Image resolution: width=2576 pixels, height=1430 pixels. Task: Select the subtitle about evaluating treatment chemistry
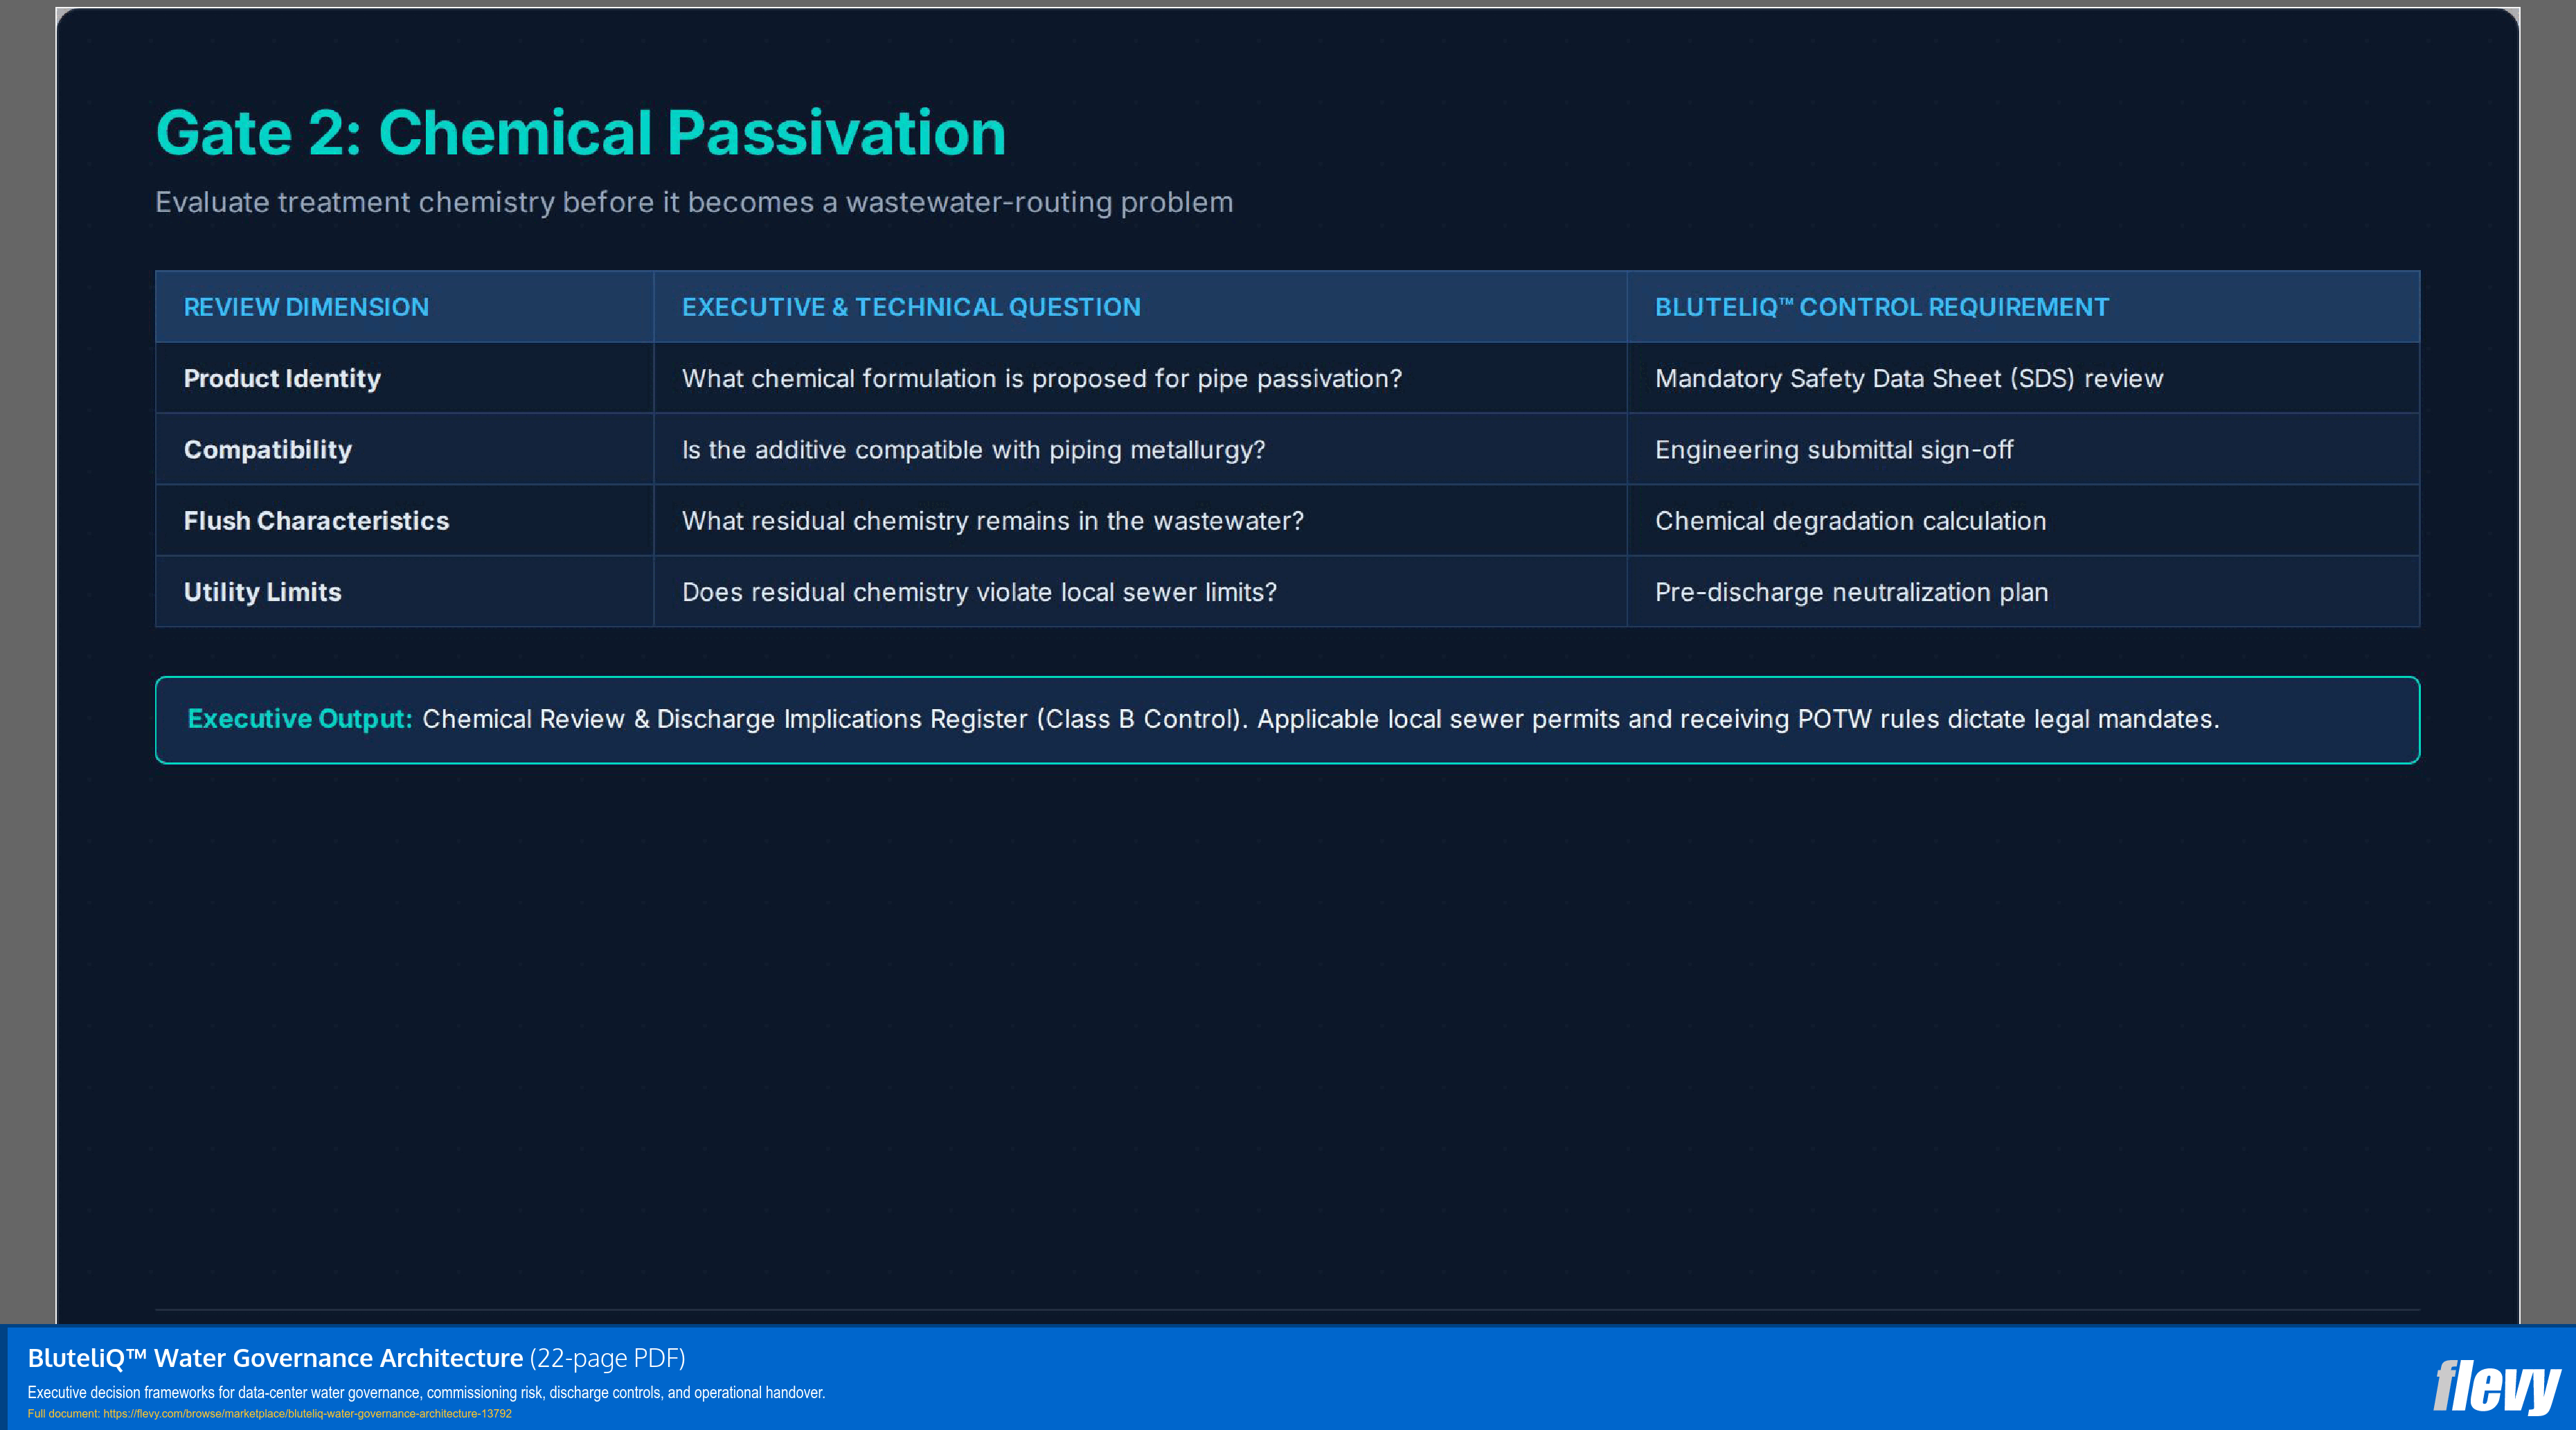694,202
